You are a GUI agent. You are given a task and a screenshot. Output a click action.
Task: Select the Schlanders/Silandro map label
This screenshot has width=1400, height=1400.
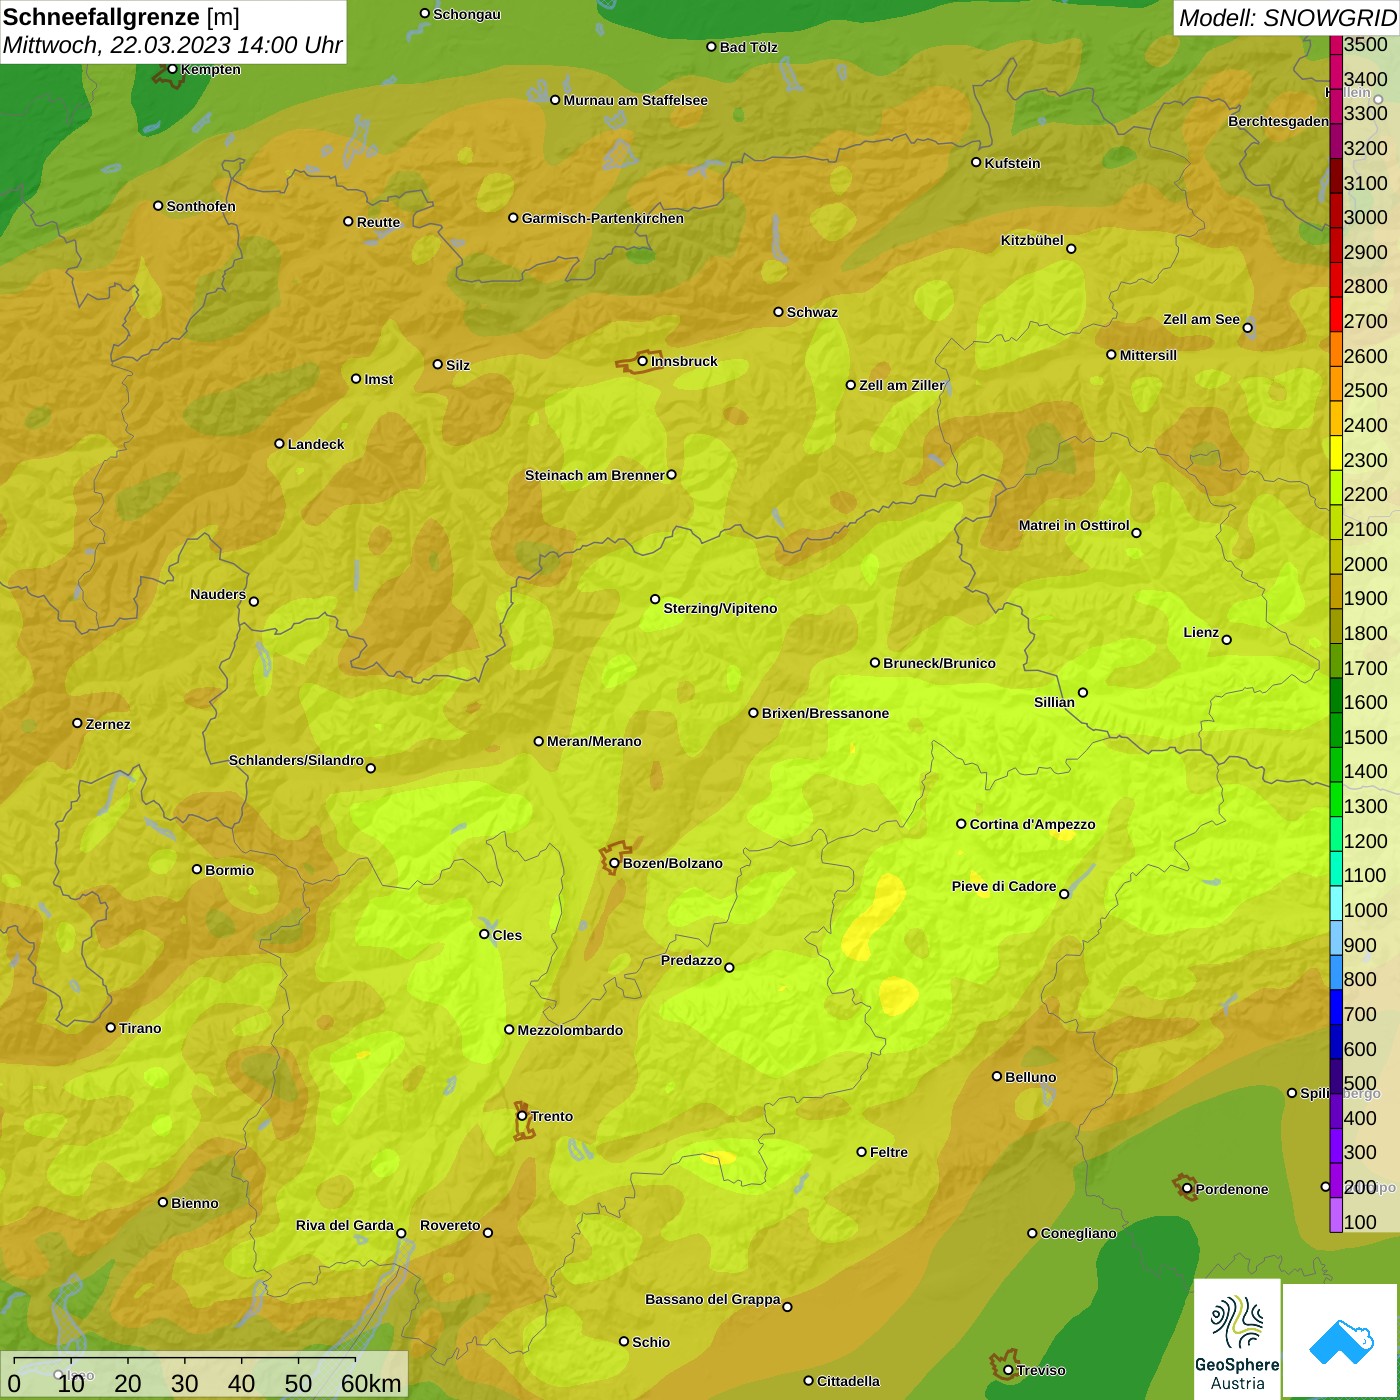tap(296, 760)
